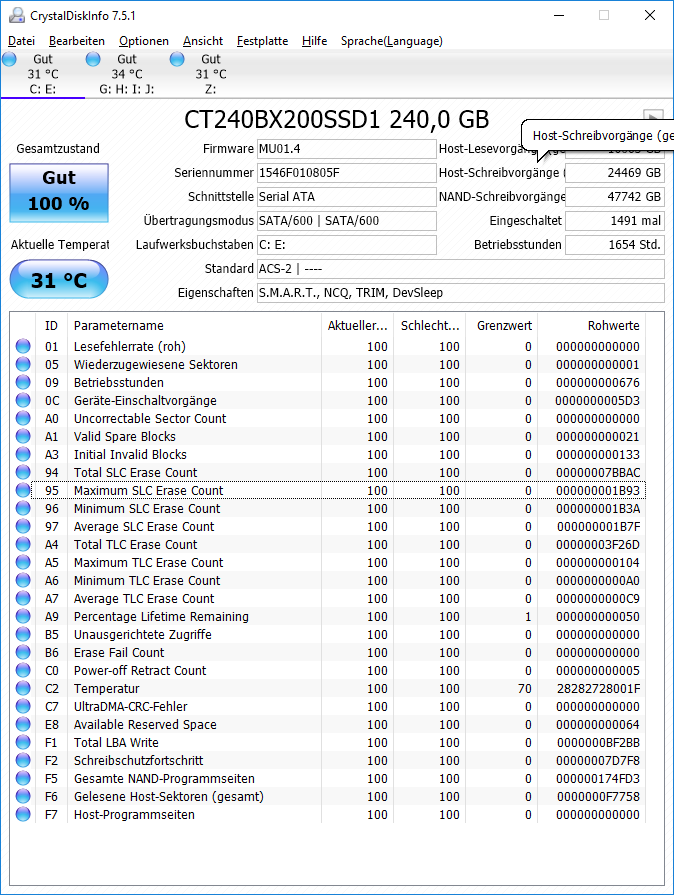
Task: Open the Festplatte menu
Action: (x=263, y=41)
